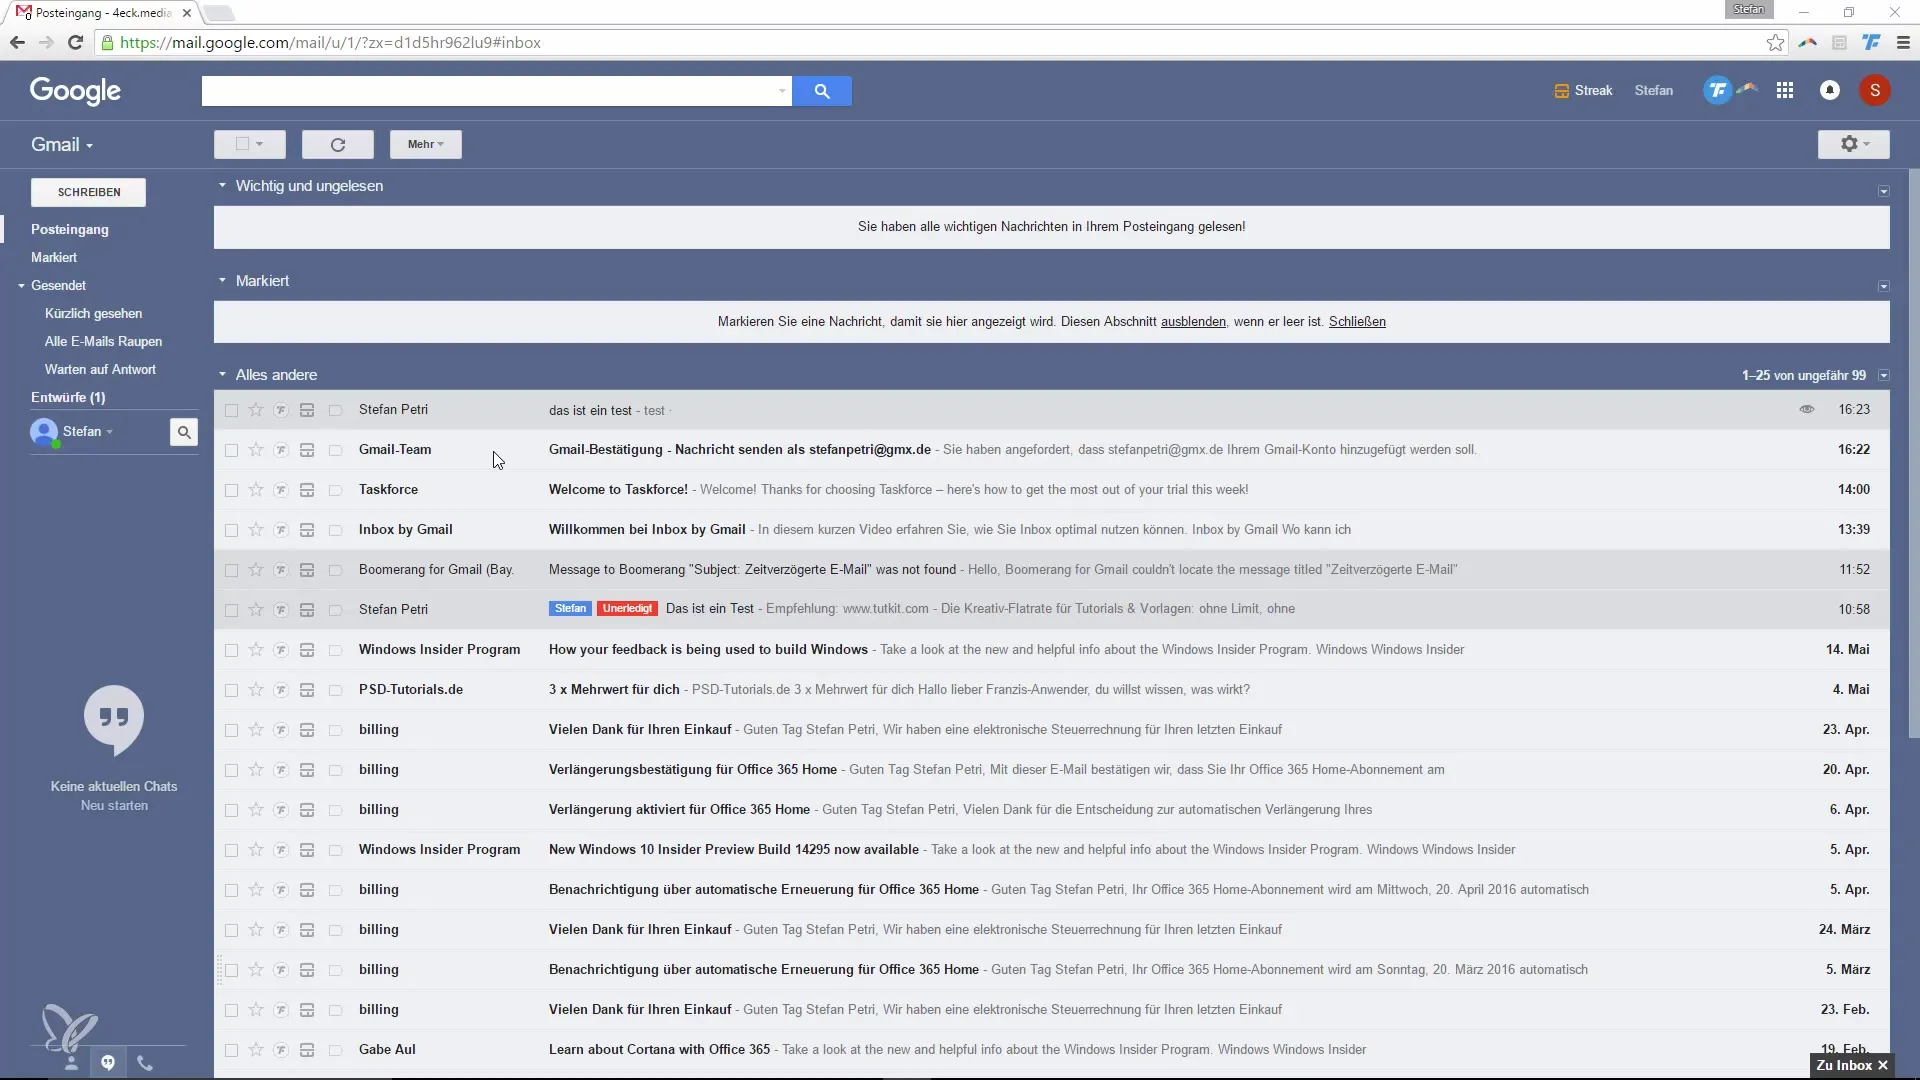This screenshot has height=1080, width=1920.
Task: Tick checkbox for PSD-Tutorials.de email
Action: pyautogui.click(x=231, y=690)
